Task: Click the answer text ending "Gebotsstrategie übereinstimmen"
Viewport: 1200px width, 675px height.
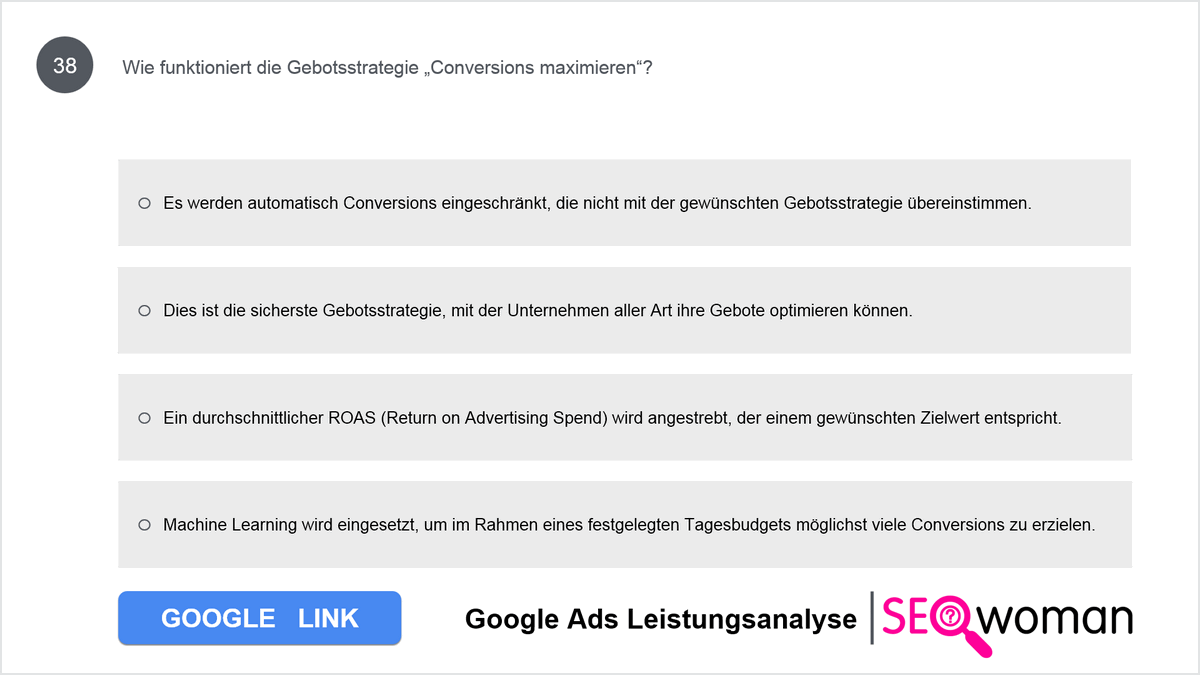Action: [597, 203]
